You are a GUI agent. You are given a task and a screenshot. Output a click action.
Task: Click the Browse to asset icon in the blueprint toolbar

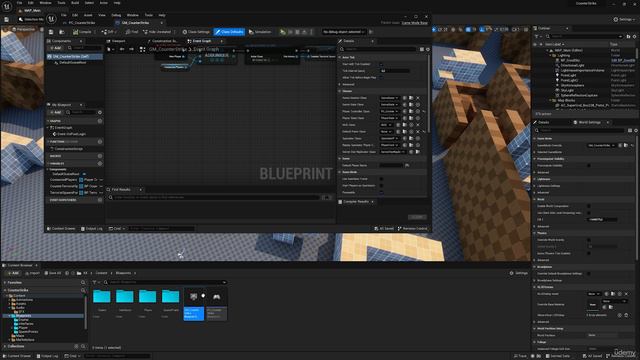(x=62, y=32)
